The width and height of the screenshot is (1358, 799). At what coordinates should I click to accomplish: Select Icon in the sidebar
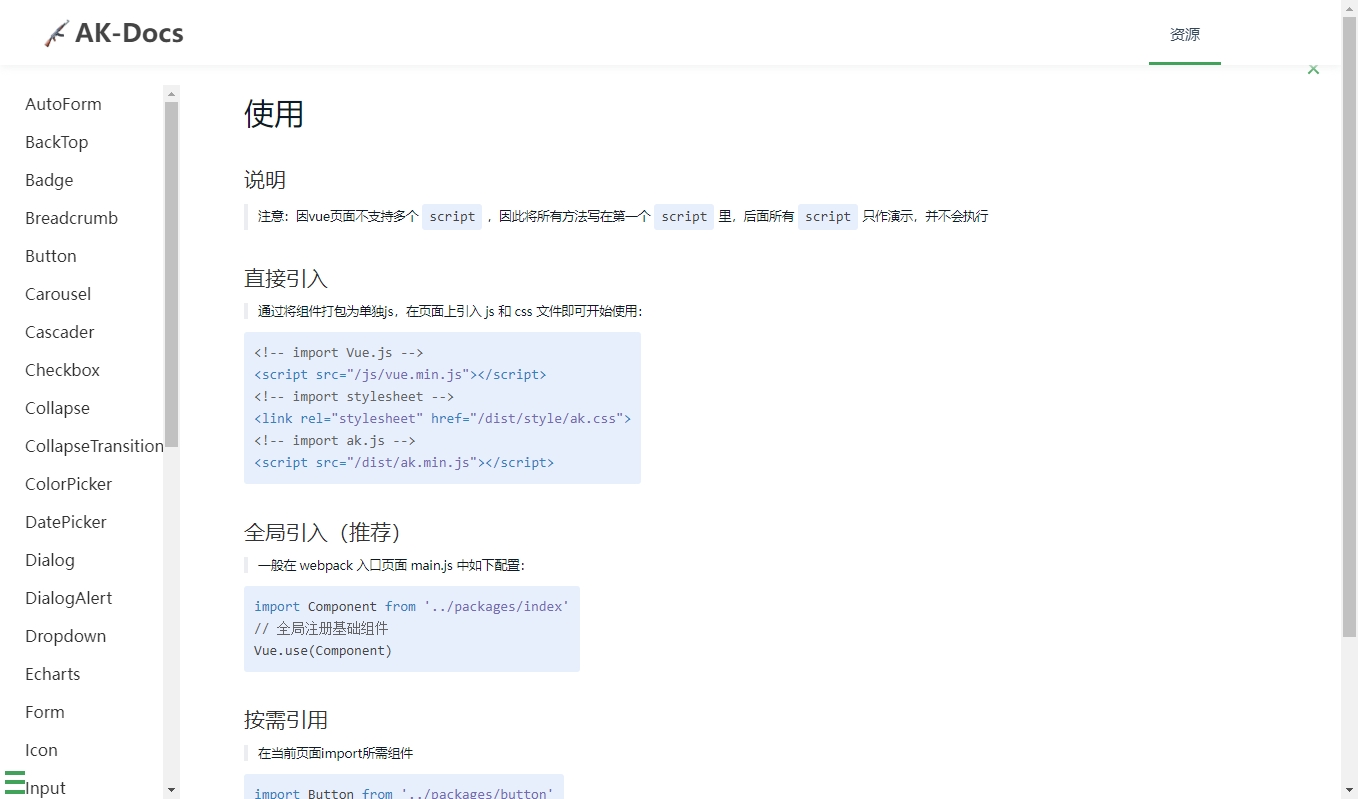tap(41, 750)
